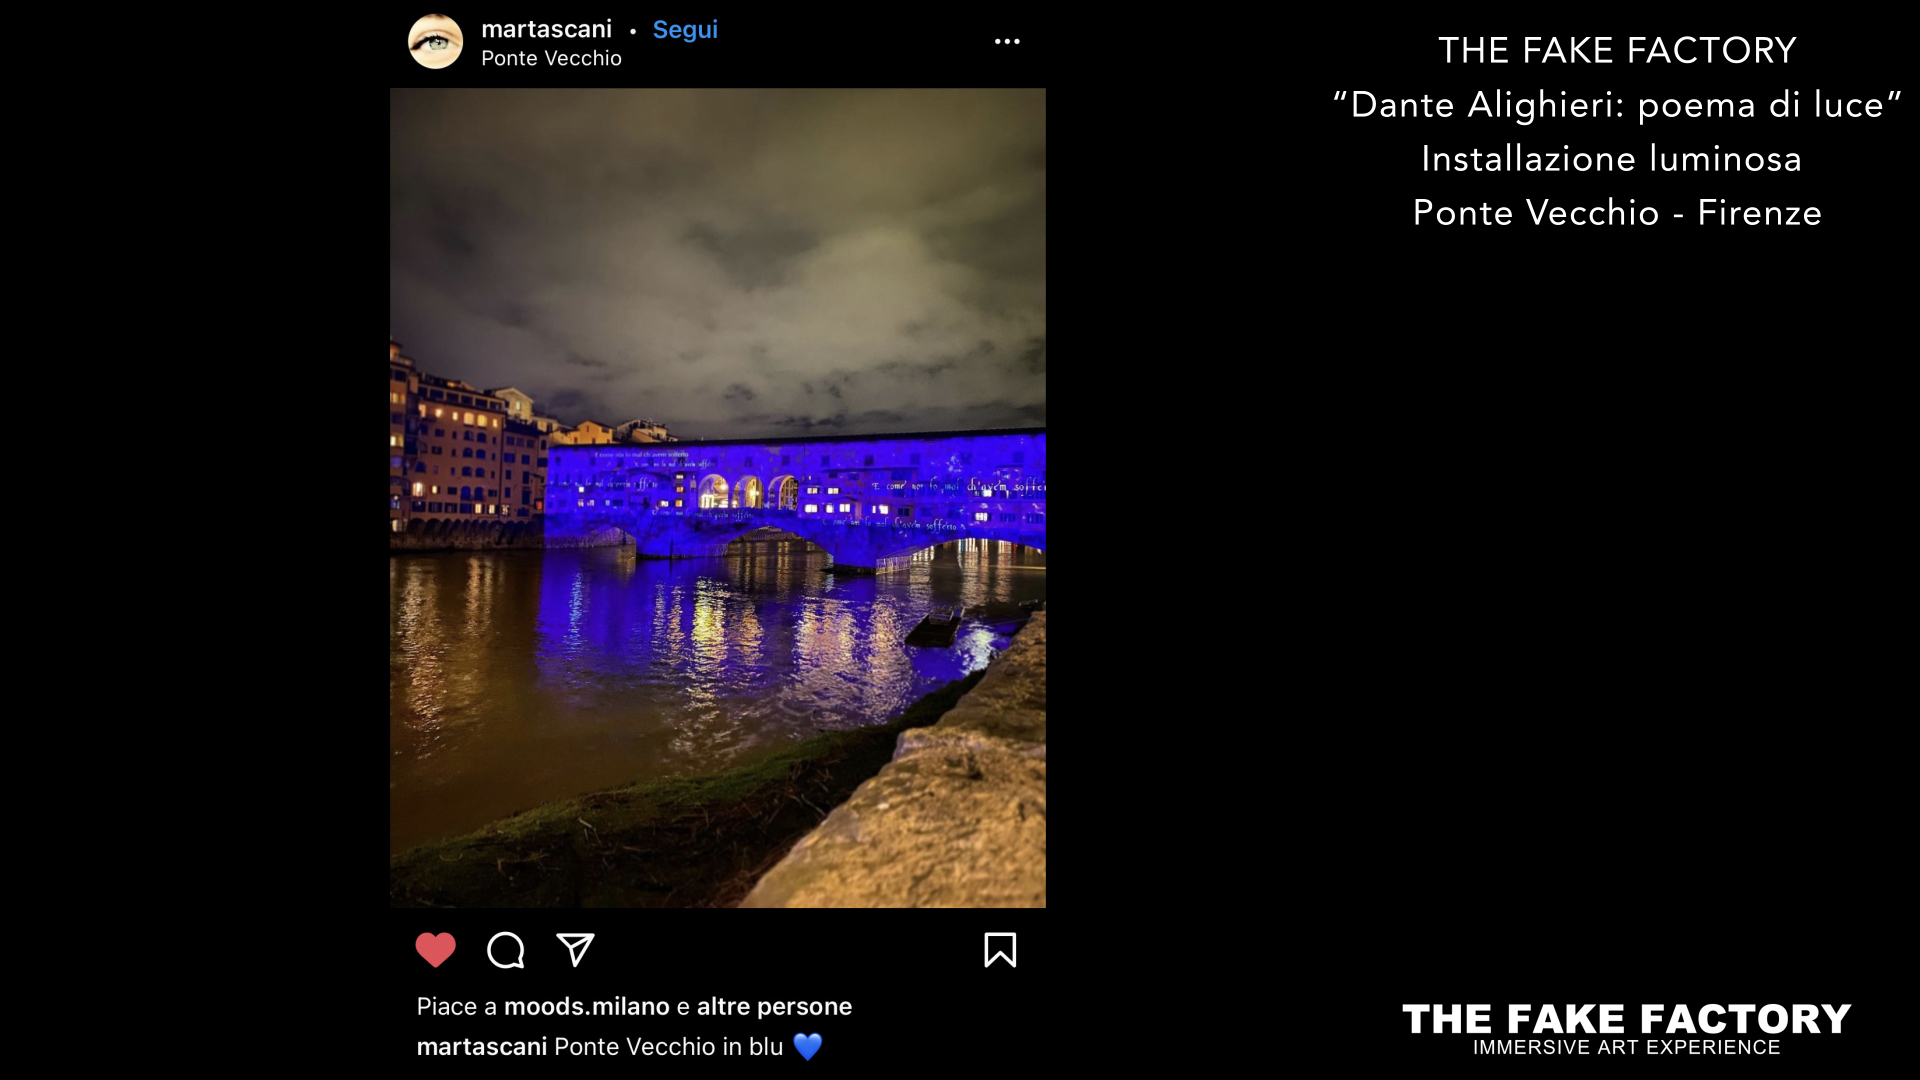Click THE FAKE FACTORY bottom logo
The height and width of the screenshot is (1080, 1920).
click(x=1626, y=1019)
